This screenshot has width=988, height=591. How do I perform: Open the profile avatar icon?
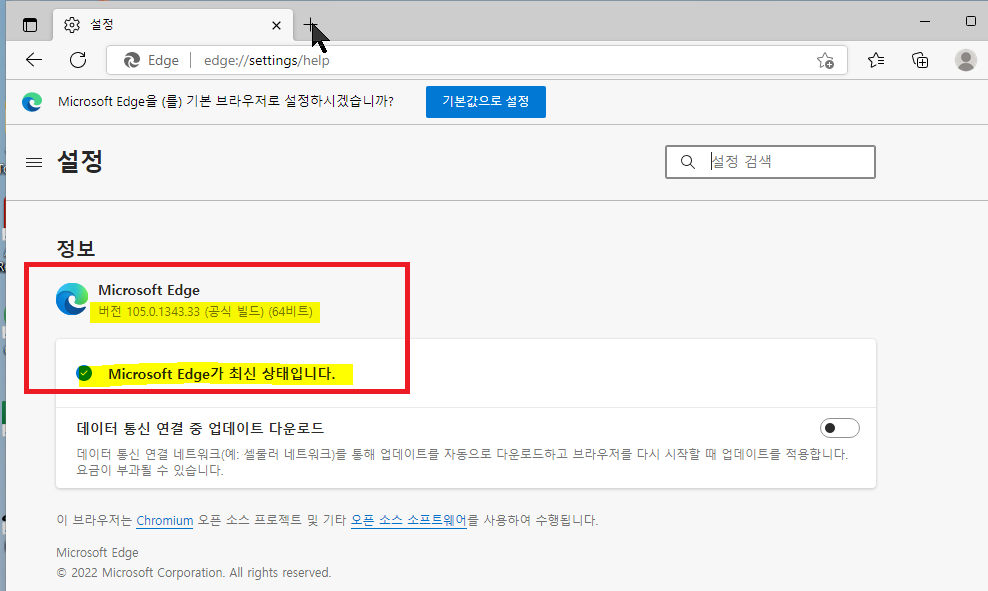pos(965,60)
